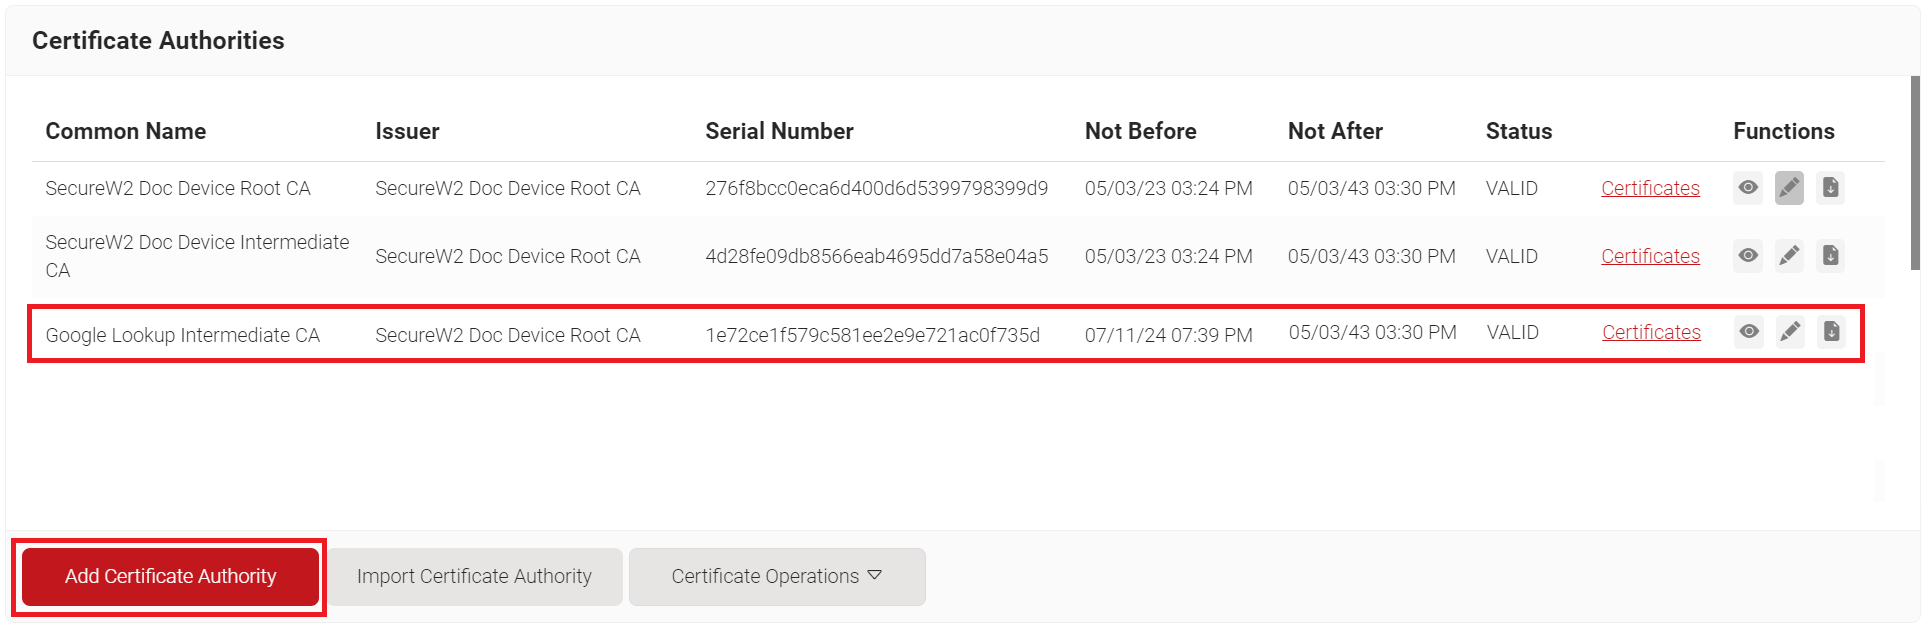This screenshot has height=627, width=1930.
Task: Download the Google Lookup Intermediate CA
Action: click(x=1831, y=332)
